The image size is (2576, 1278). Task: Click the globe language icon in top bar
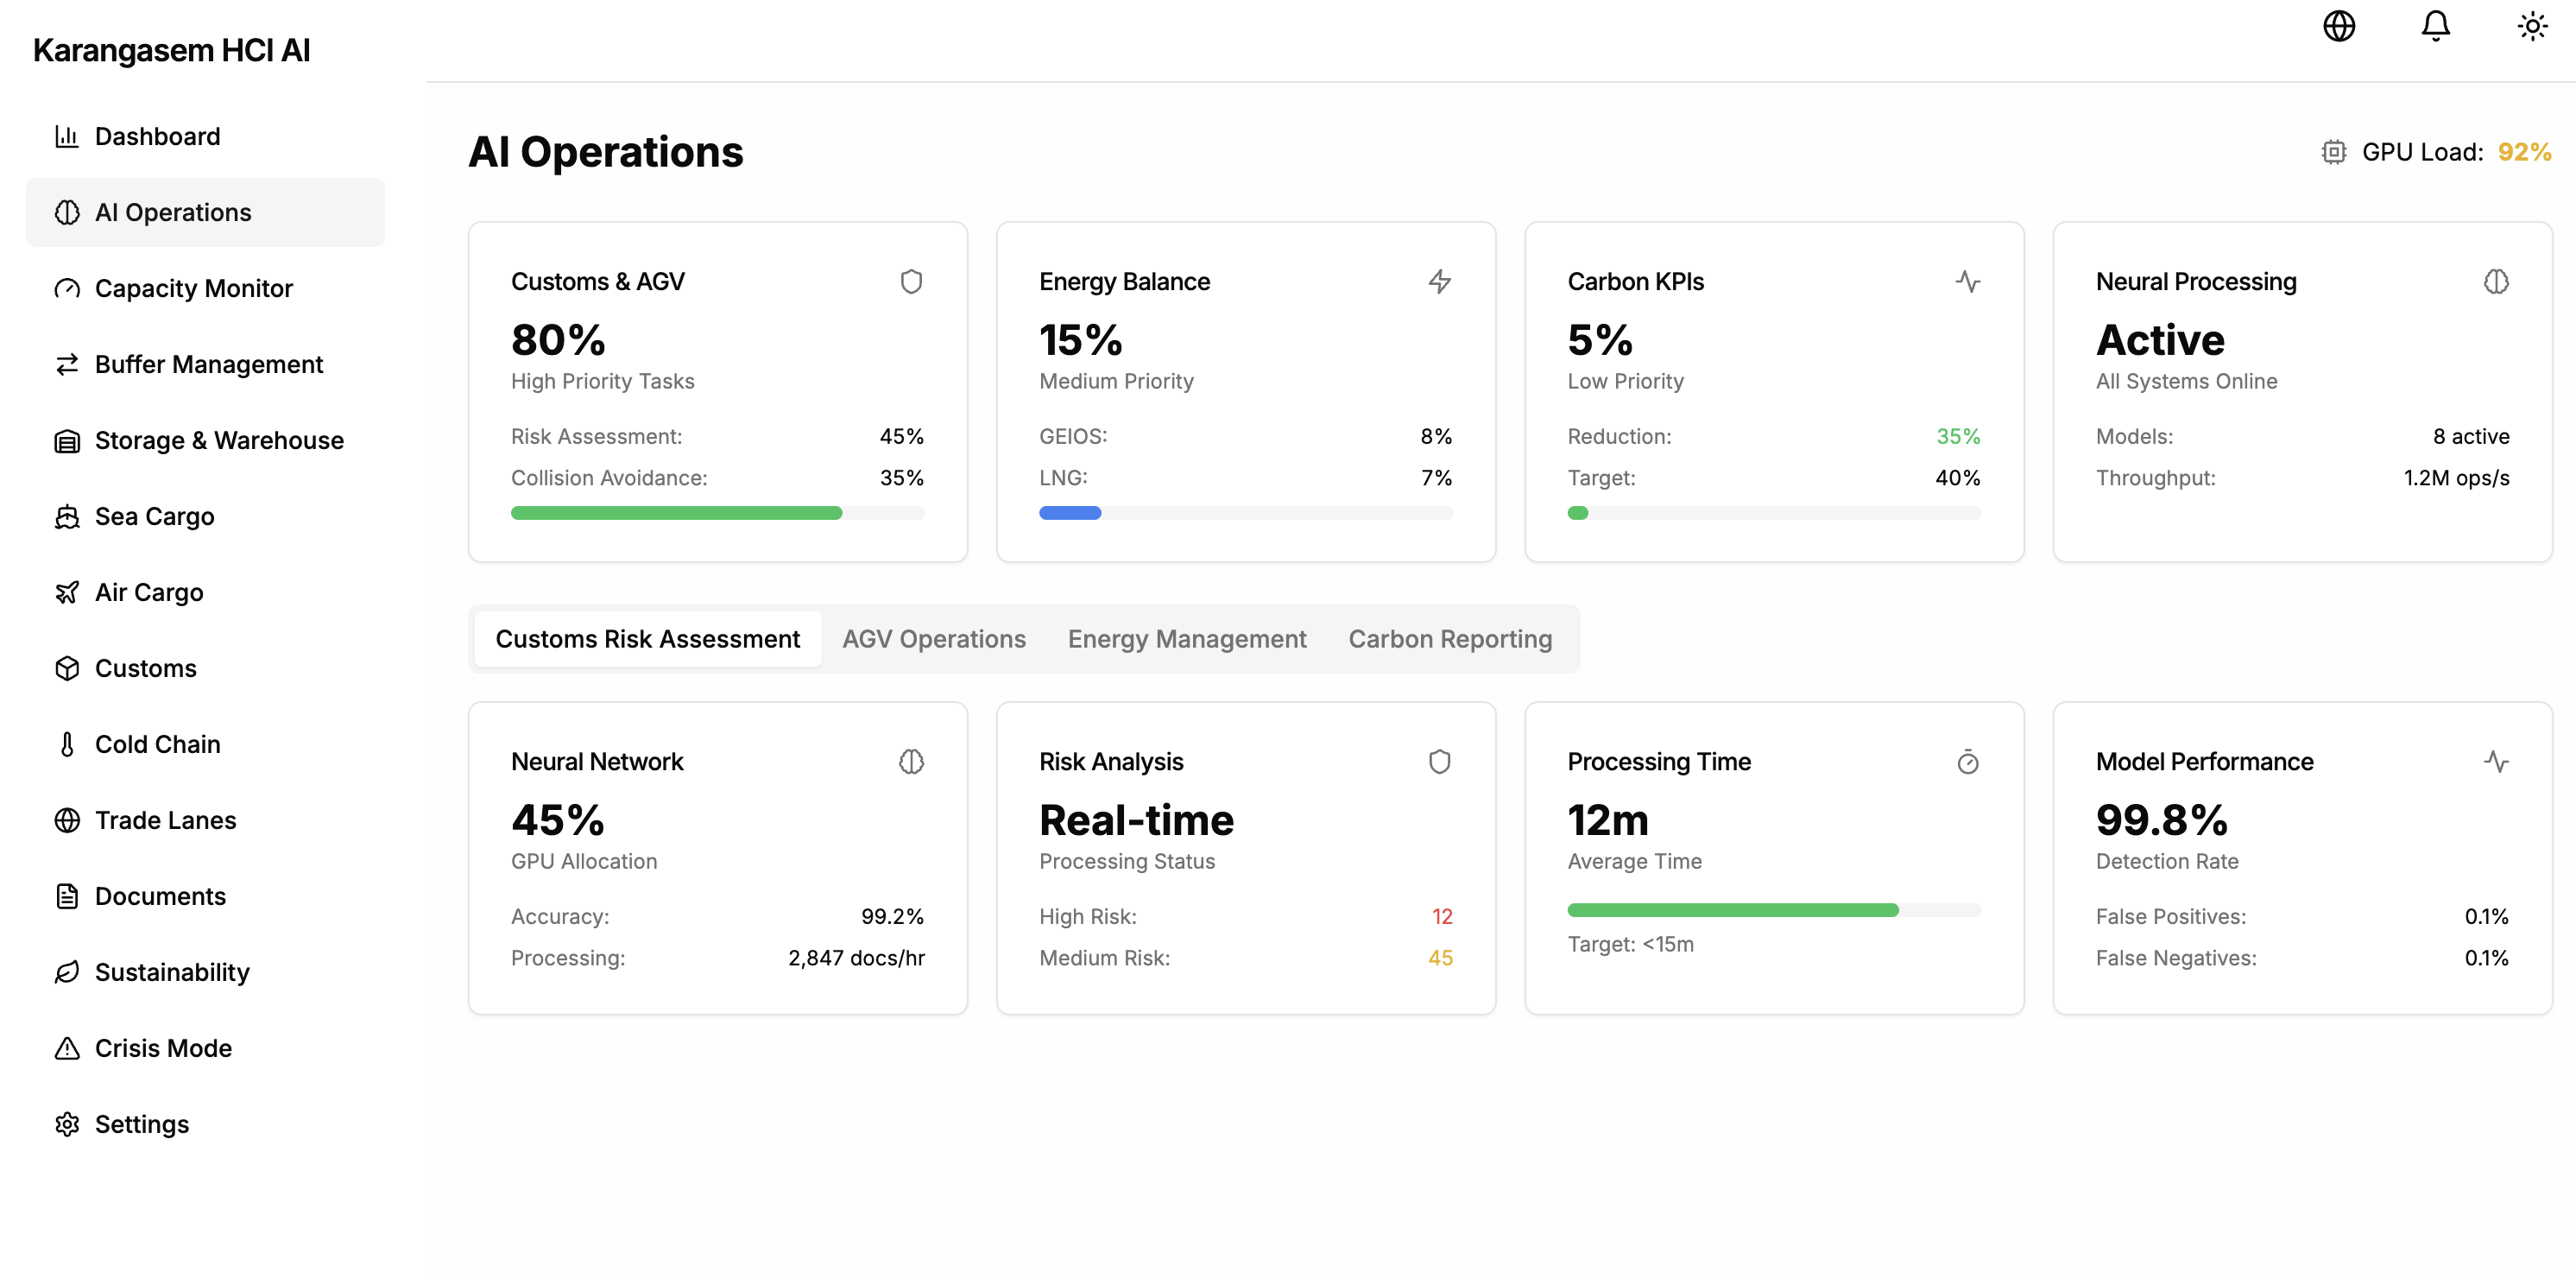pyautogui.click(x=2339, y=25)
